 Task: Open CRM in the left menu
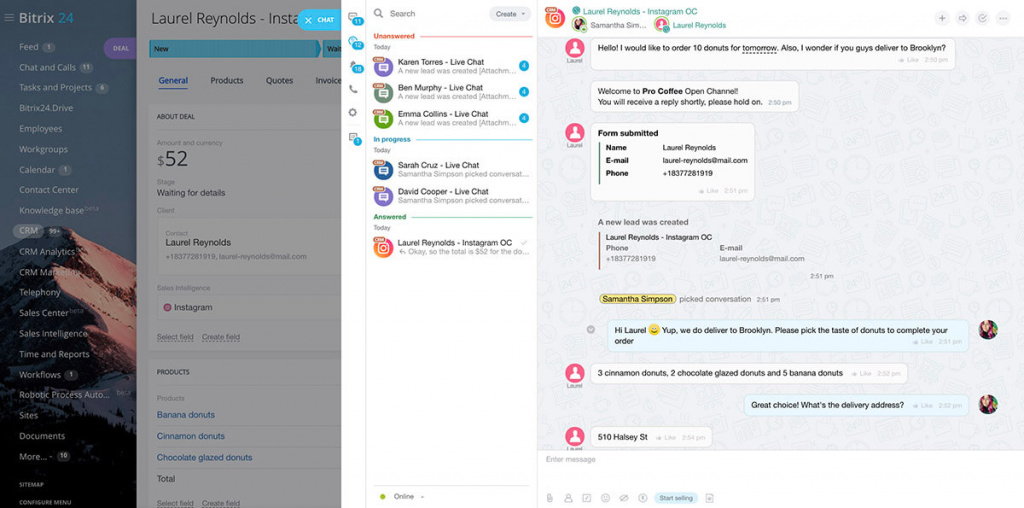pos(28,231)
